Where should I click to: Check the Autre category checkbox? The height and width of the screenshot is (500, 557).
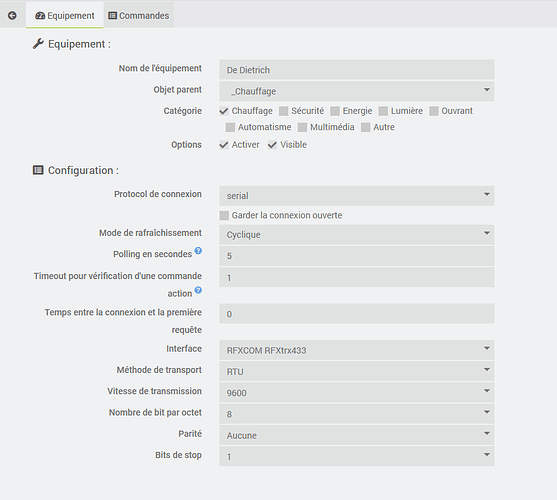[365, 127]
